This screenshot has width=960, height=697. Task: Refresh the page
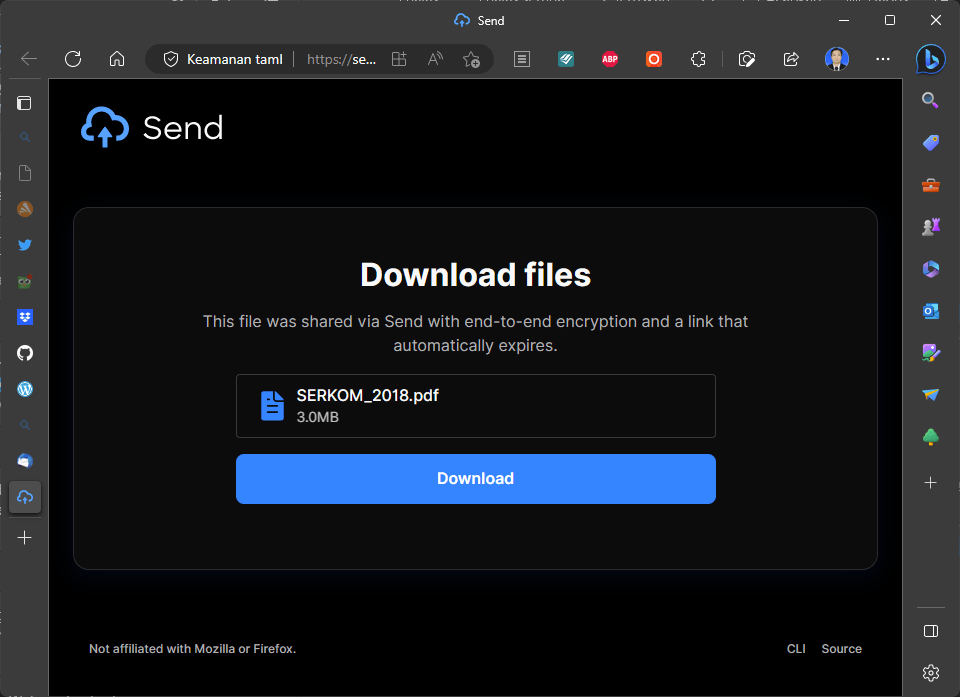[73, 59]
